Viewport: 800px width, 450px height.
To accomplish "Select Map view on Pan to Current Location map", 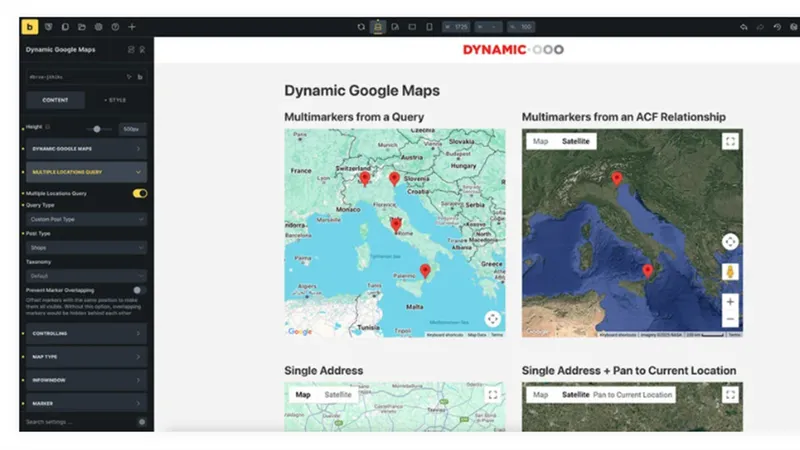I will click(540, 395).
